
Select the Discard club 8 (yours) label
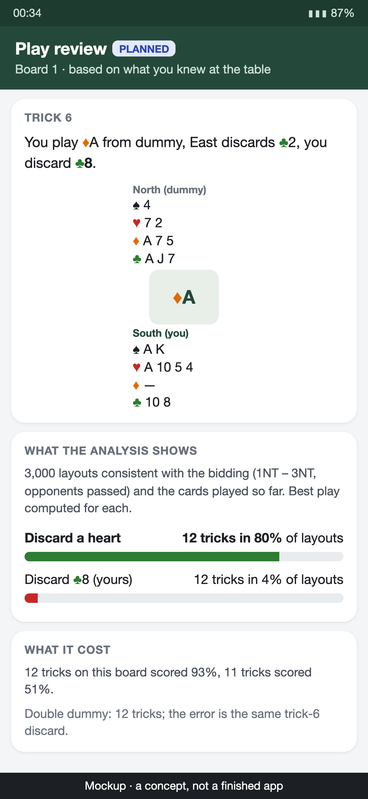(x=78, y=580)
